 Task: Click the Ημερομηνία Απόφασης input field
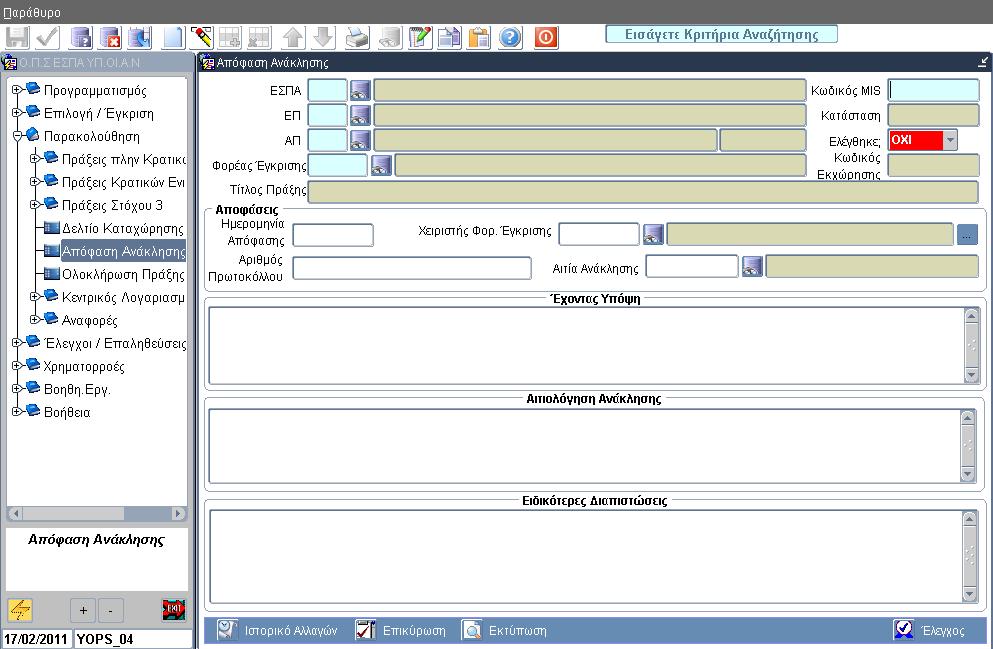point(333,235)
